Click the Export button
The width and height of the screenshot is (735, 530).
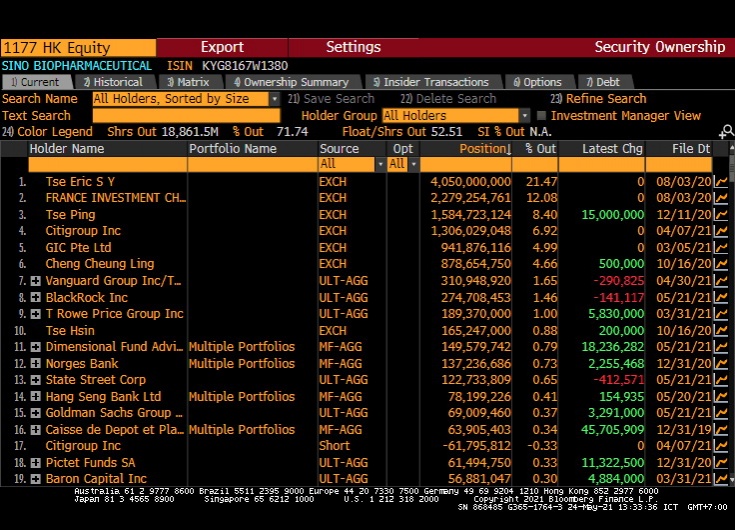tap(222, 47)
